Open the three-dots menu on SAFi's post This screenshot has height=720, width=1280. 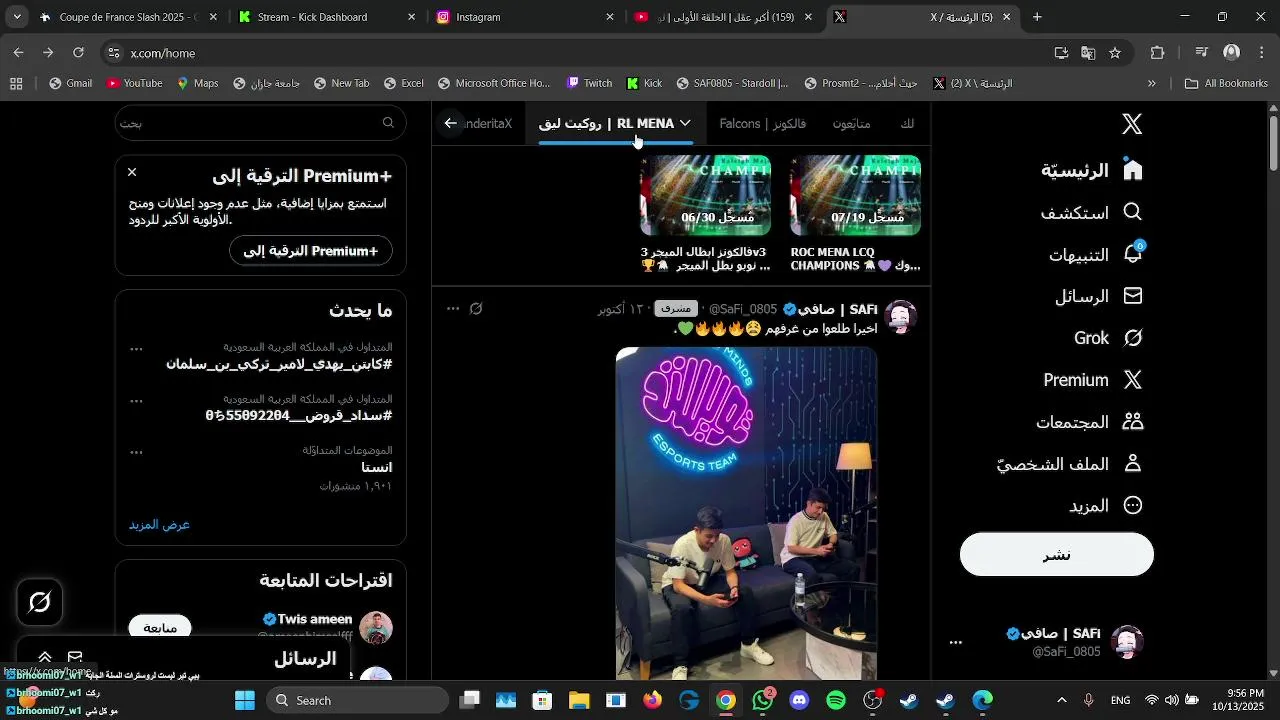[x=453, y=309]
